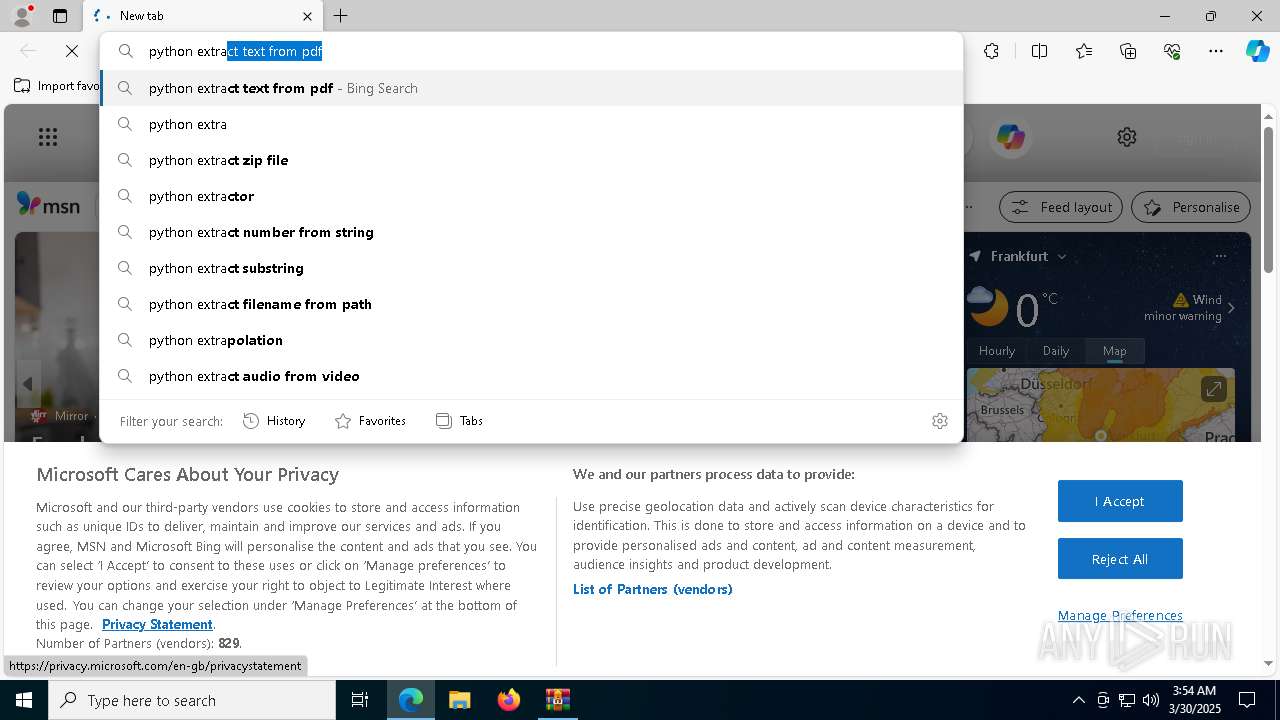
Task: Choose python extract audio from video suggestion
Action: (x=531, y=376)
